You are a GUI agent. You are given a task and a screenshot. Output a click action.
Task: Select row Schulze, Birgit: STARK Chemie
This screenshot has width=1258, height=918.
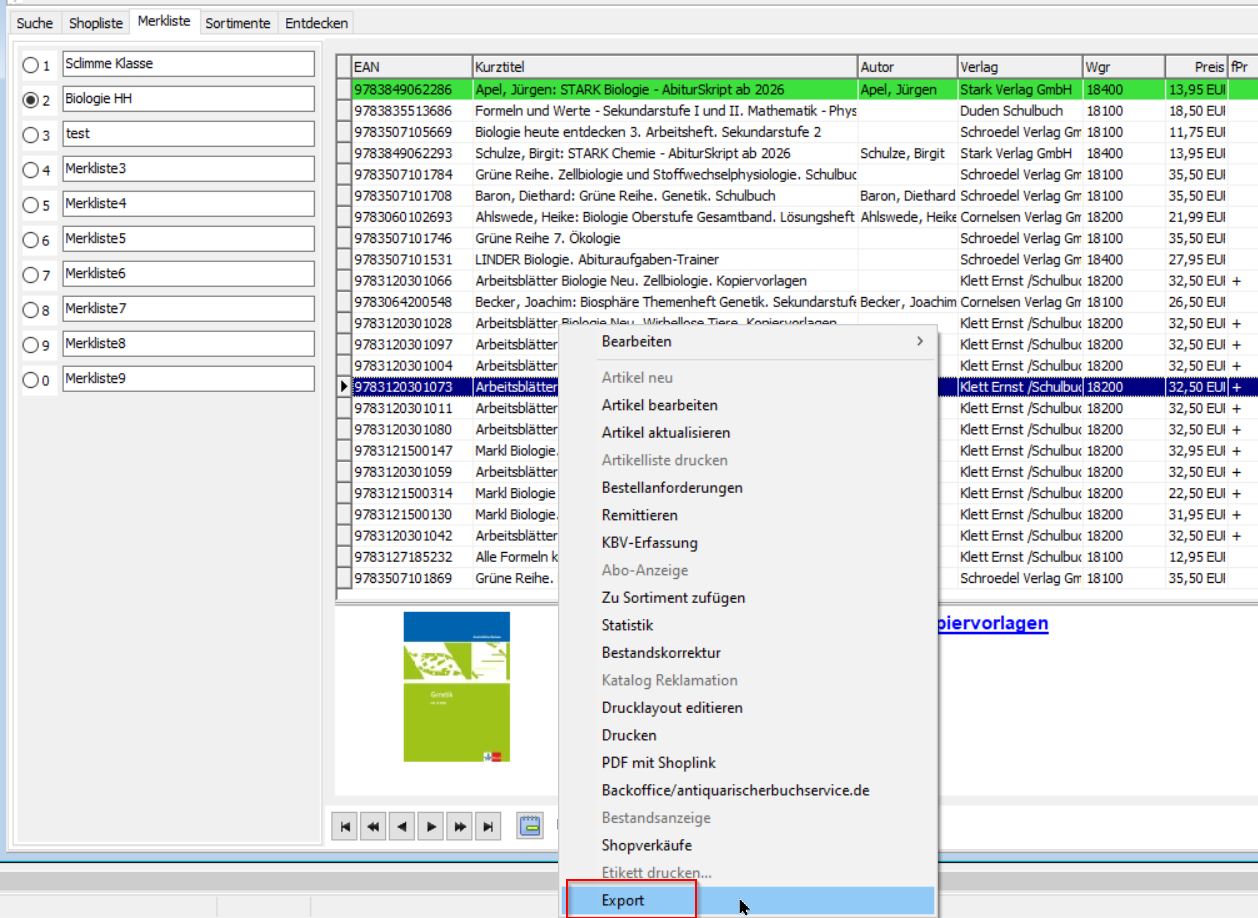coord(798,153)
